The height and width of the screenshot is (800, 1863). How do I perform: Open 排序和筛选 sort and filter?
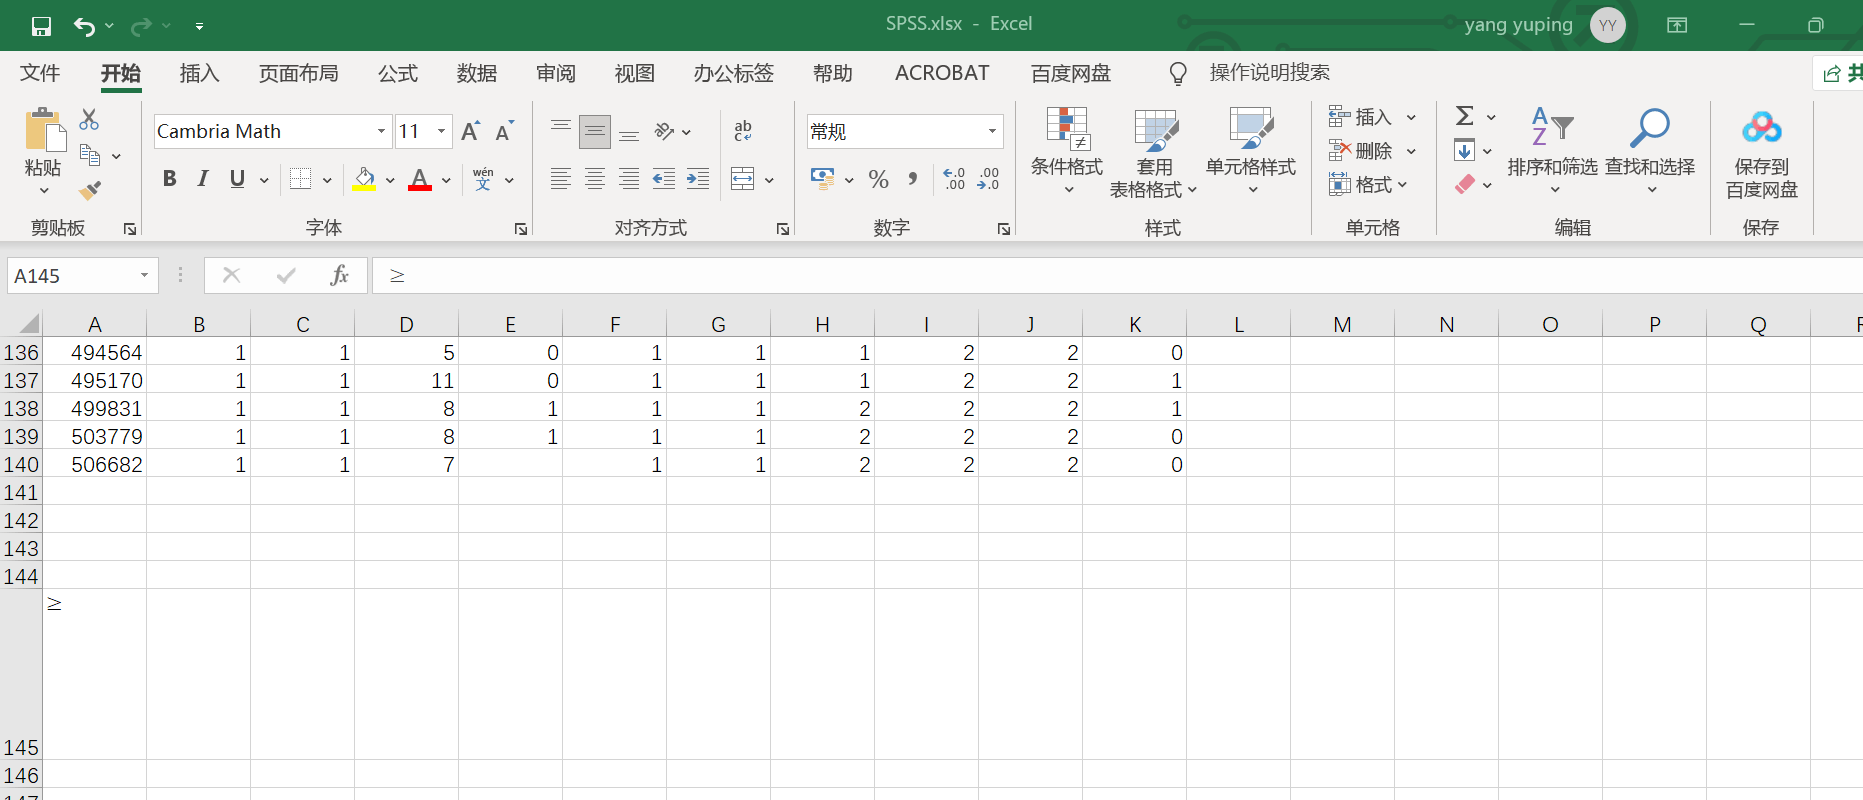pos(1553,150)
